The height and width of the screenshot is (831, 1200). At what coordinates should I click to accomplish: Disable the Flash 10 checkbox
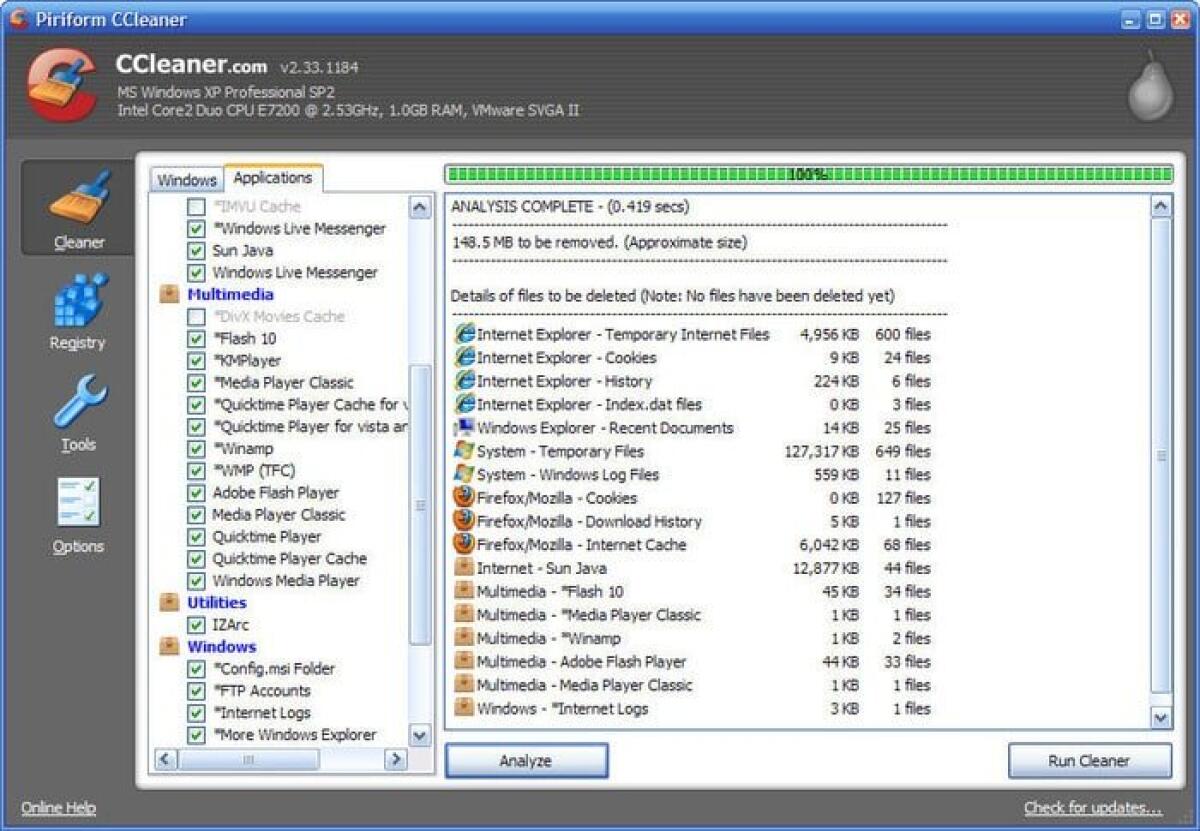pos(196,338)
